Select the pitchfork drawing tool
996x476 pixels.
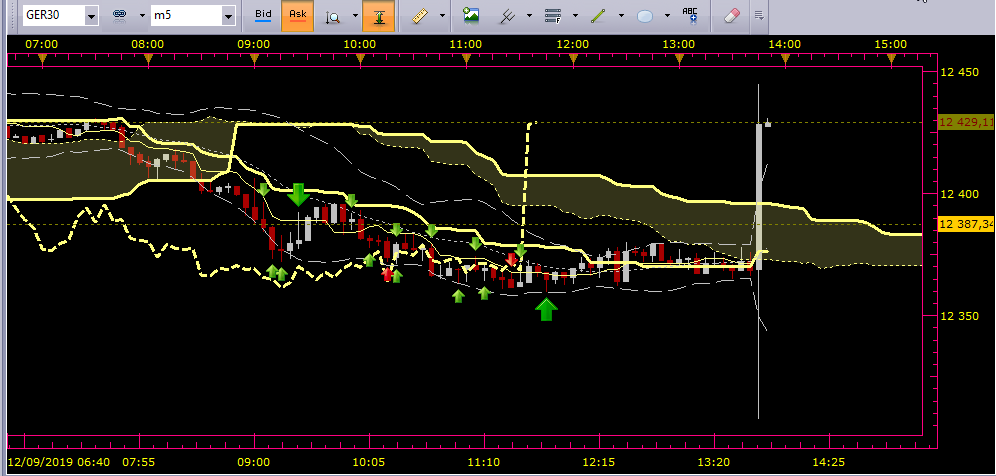click(x=507, y=17)
